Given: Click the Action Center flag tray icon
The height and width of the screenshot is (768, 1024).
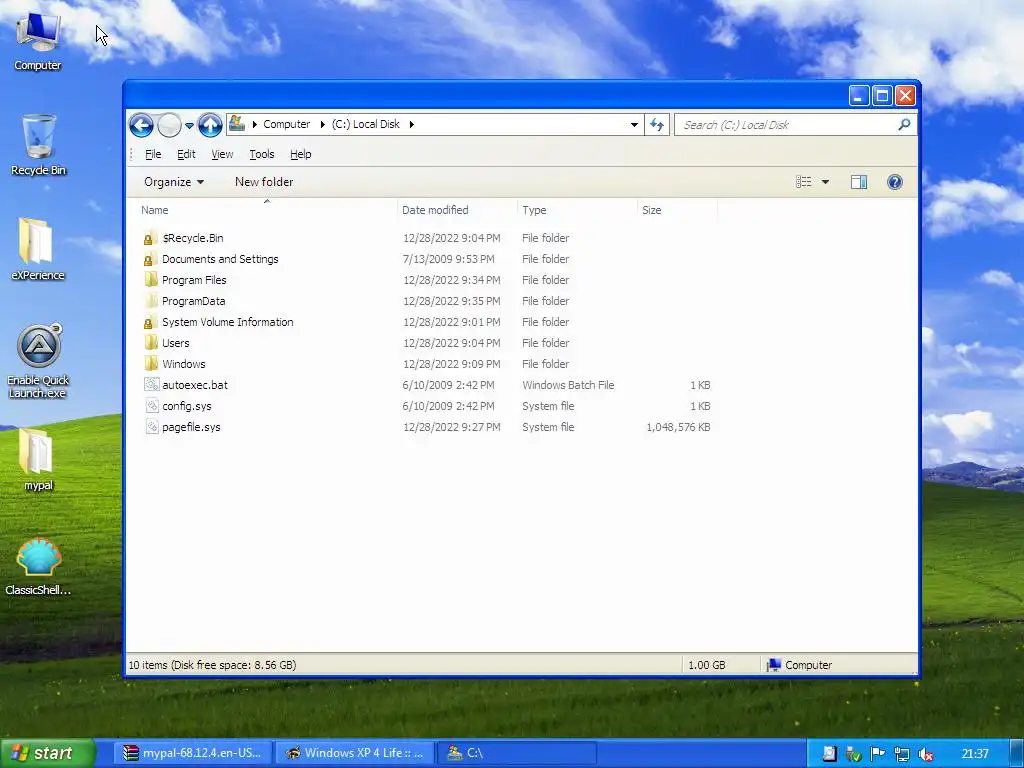Looking at the screenshot, I should 877,754.
